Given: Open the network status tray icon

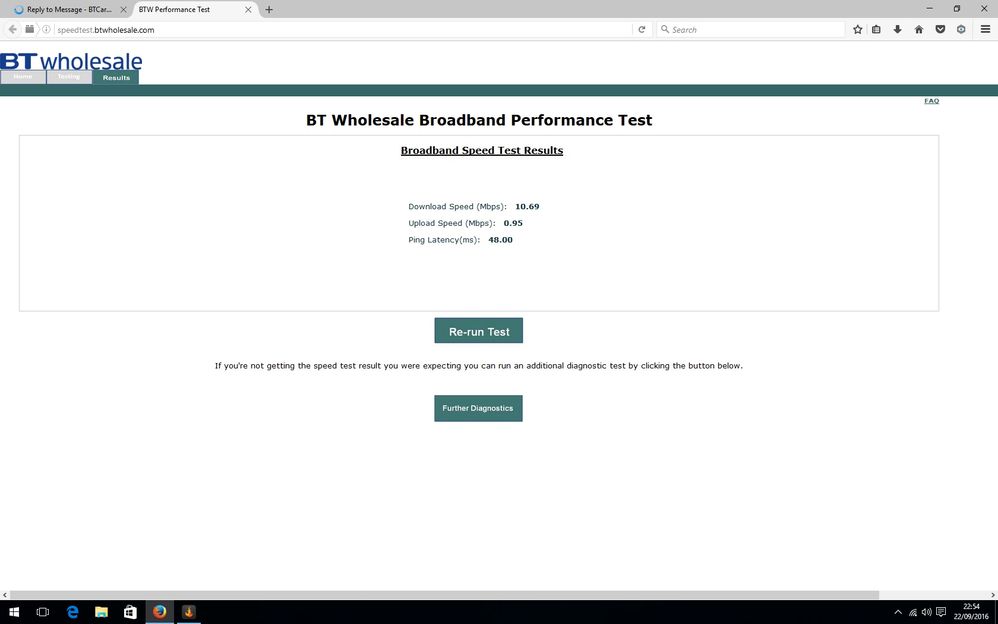Looking at the screenshot, I should tap(913, 612).
